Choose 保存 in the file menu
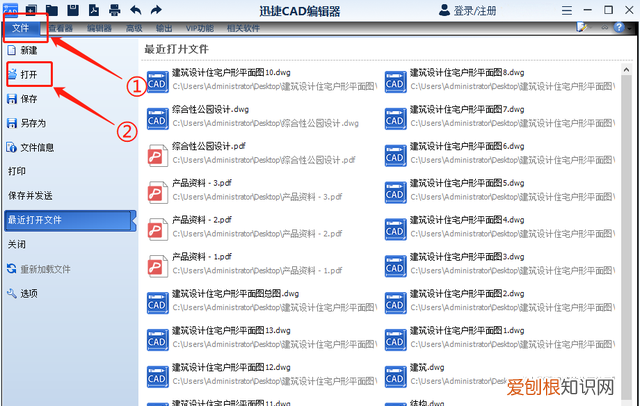Screen dimensions: 640x406 [x=23, y=99]
